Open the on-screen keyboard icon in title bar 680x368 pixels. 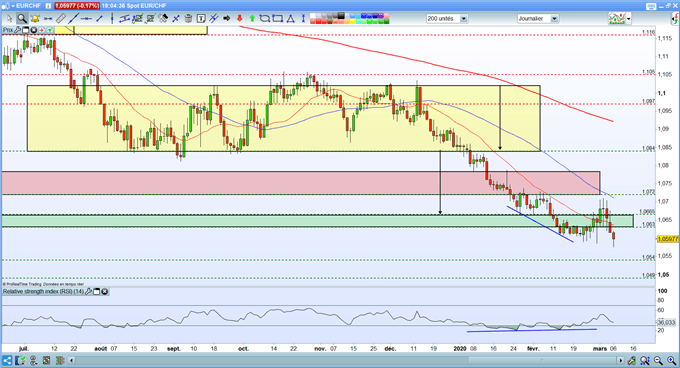pyautogui.click(x=651, y=6)
